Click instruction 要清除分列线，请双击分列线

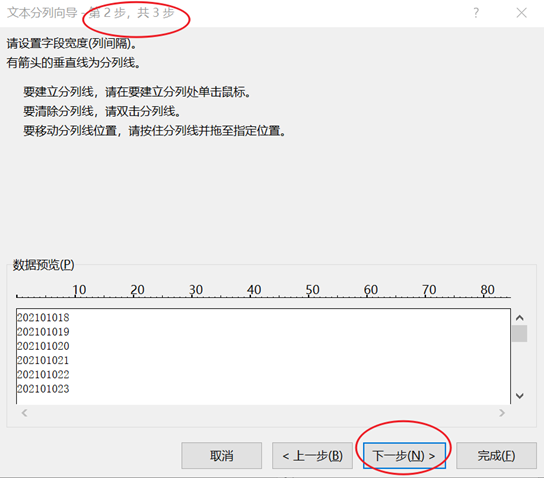102,111
